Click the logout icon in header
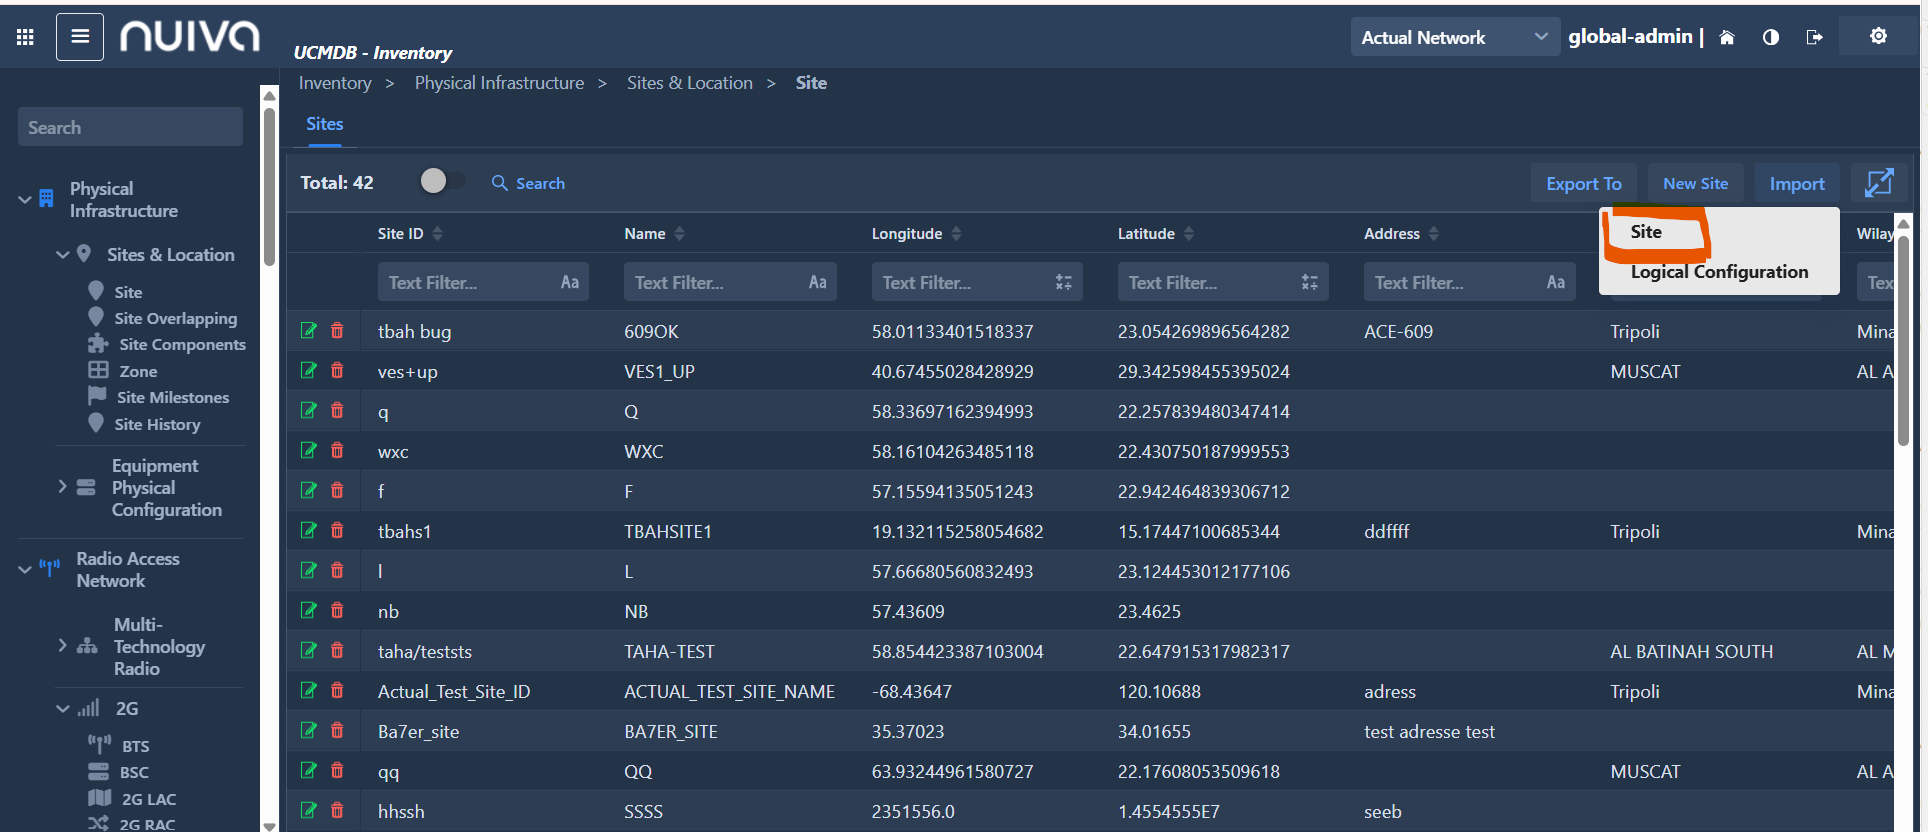 click(1814, 37)
